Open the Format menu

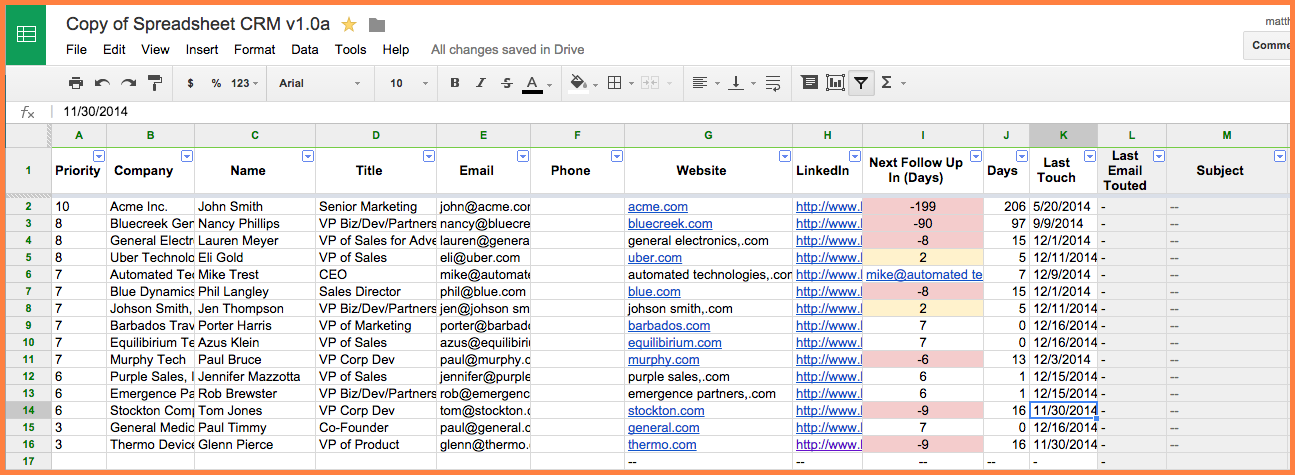(x=255, y=49)
